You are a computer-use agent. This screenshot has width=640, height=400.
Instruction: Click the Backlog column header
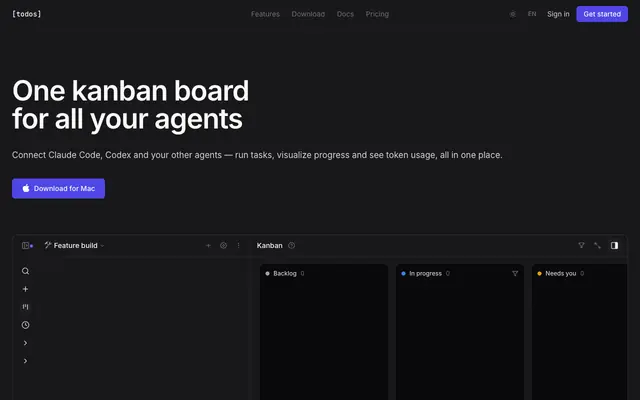285,273
